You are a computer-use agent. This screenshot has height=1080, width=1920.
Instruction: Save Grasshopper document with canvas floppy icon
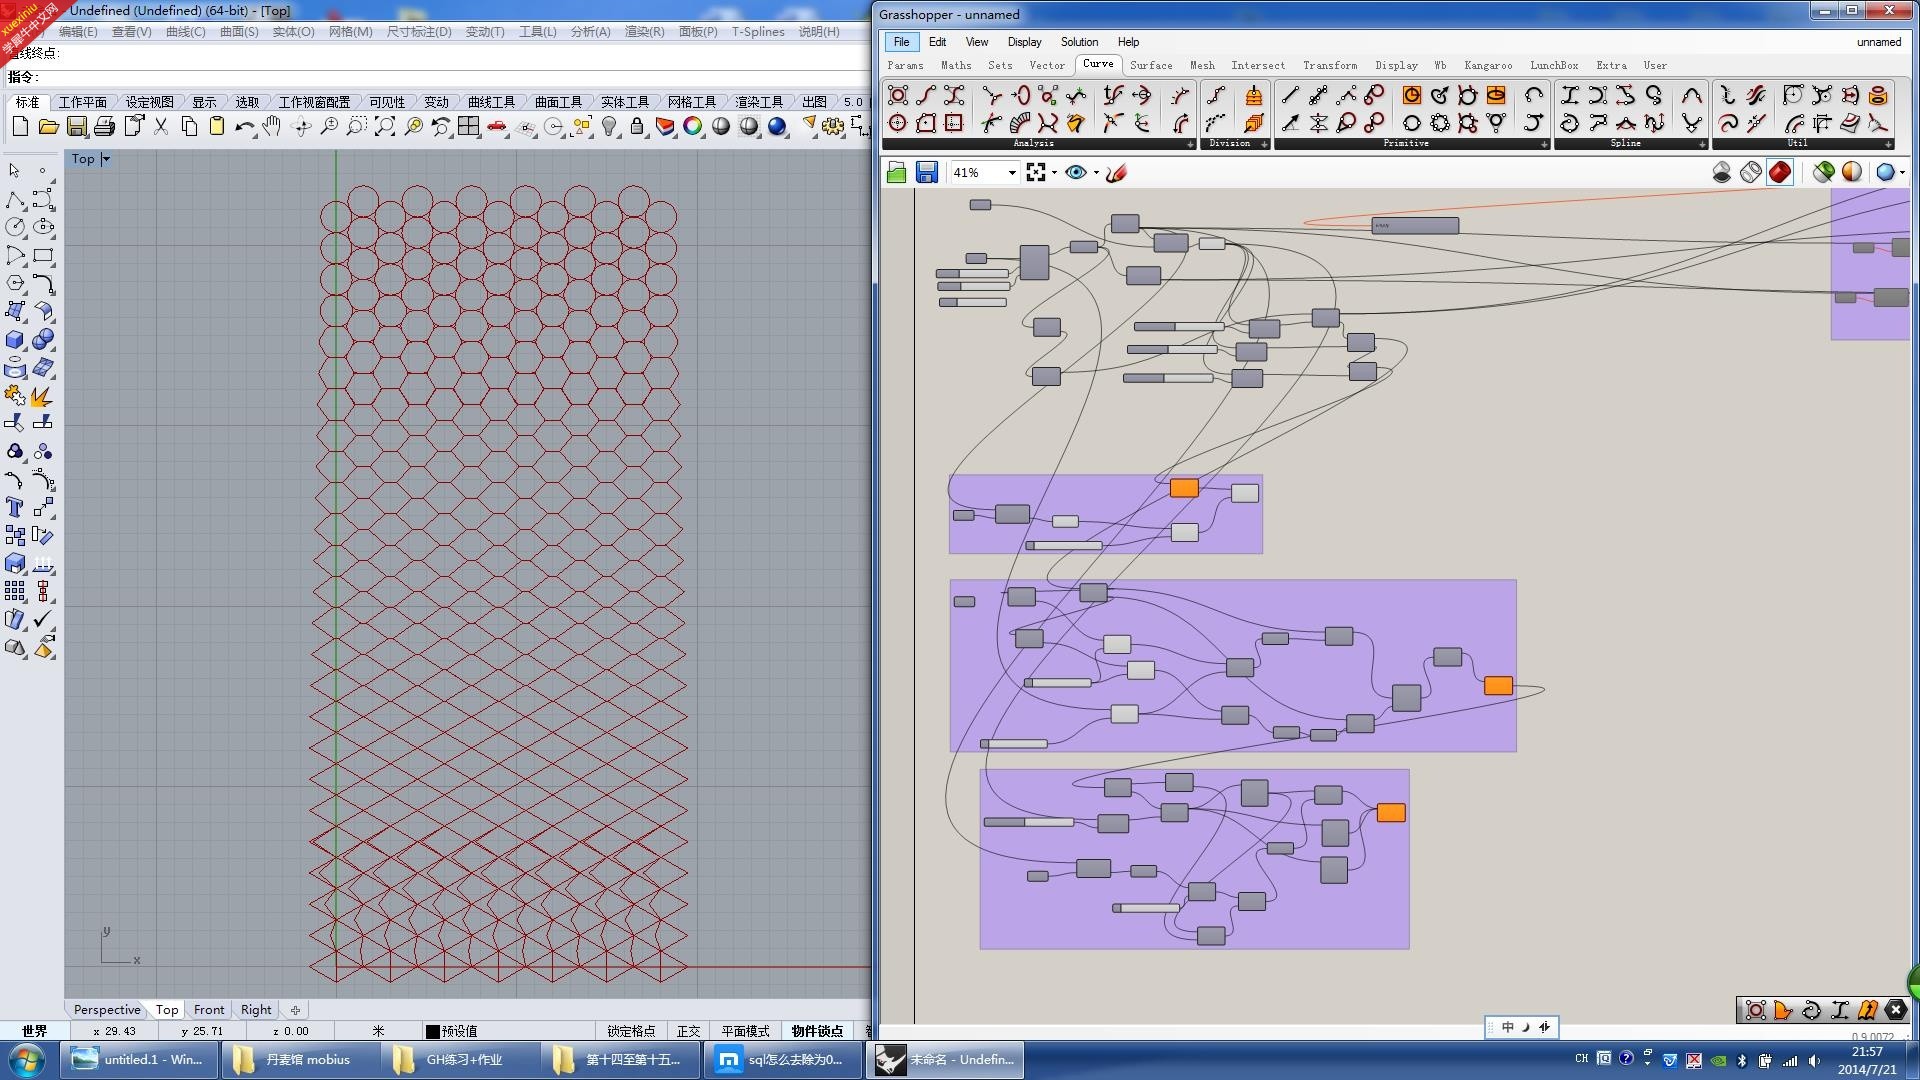[x=926, y=173]
